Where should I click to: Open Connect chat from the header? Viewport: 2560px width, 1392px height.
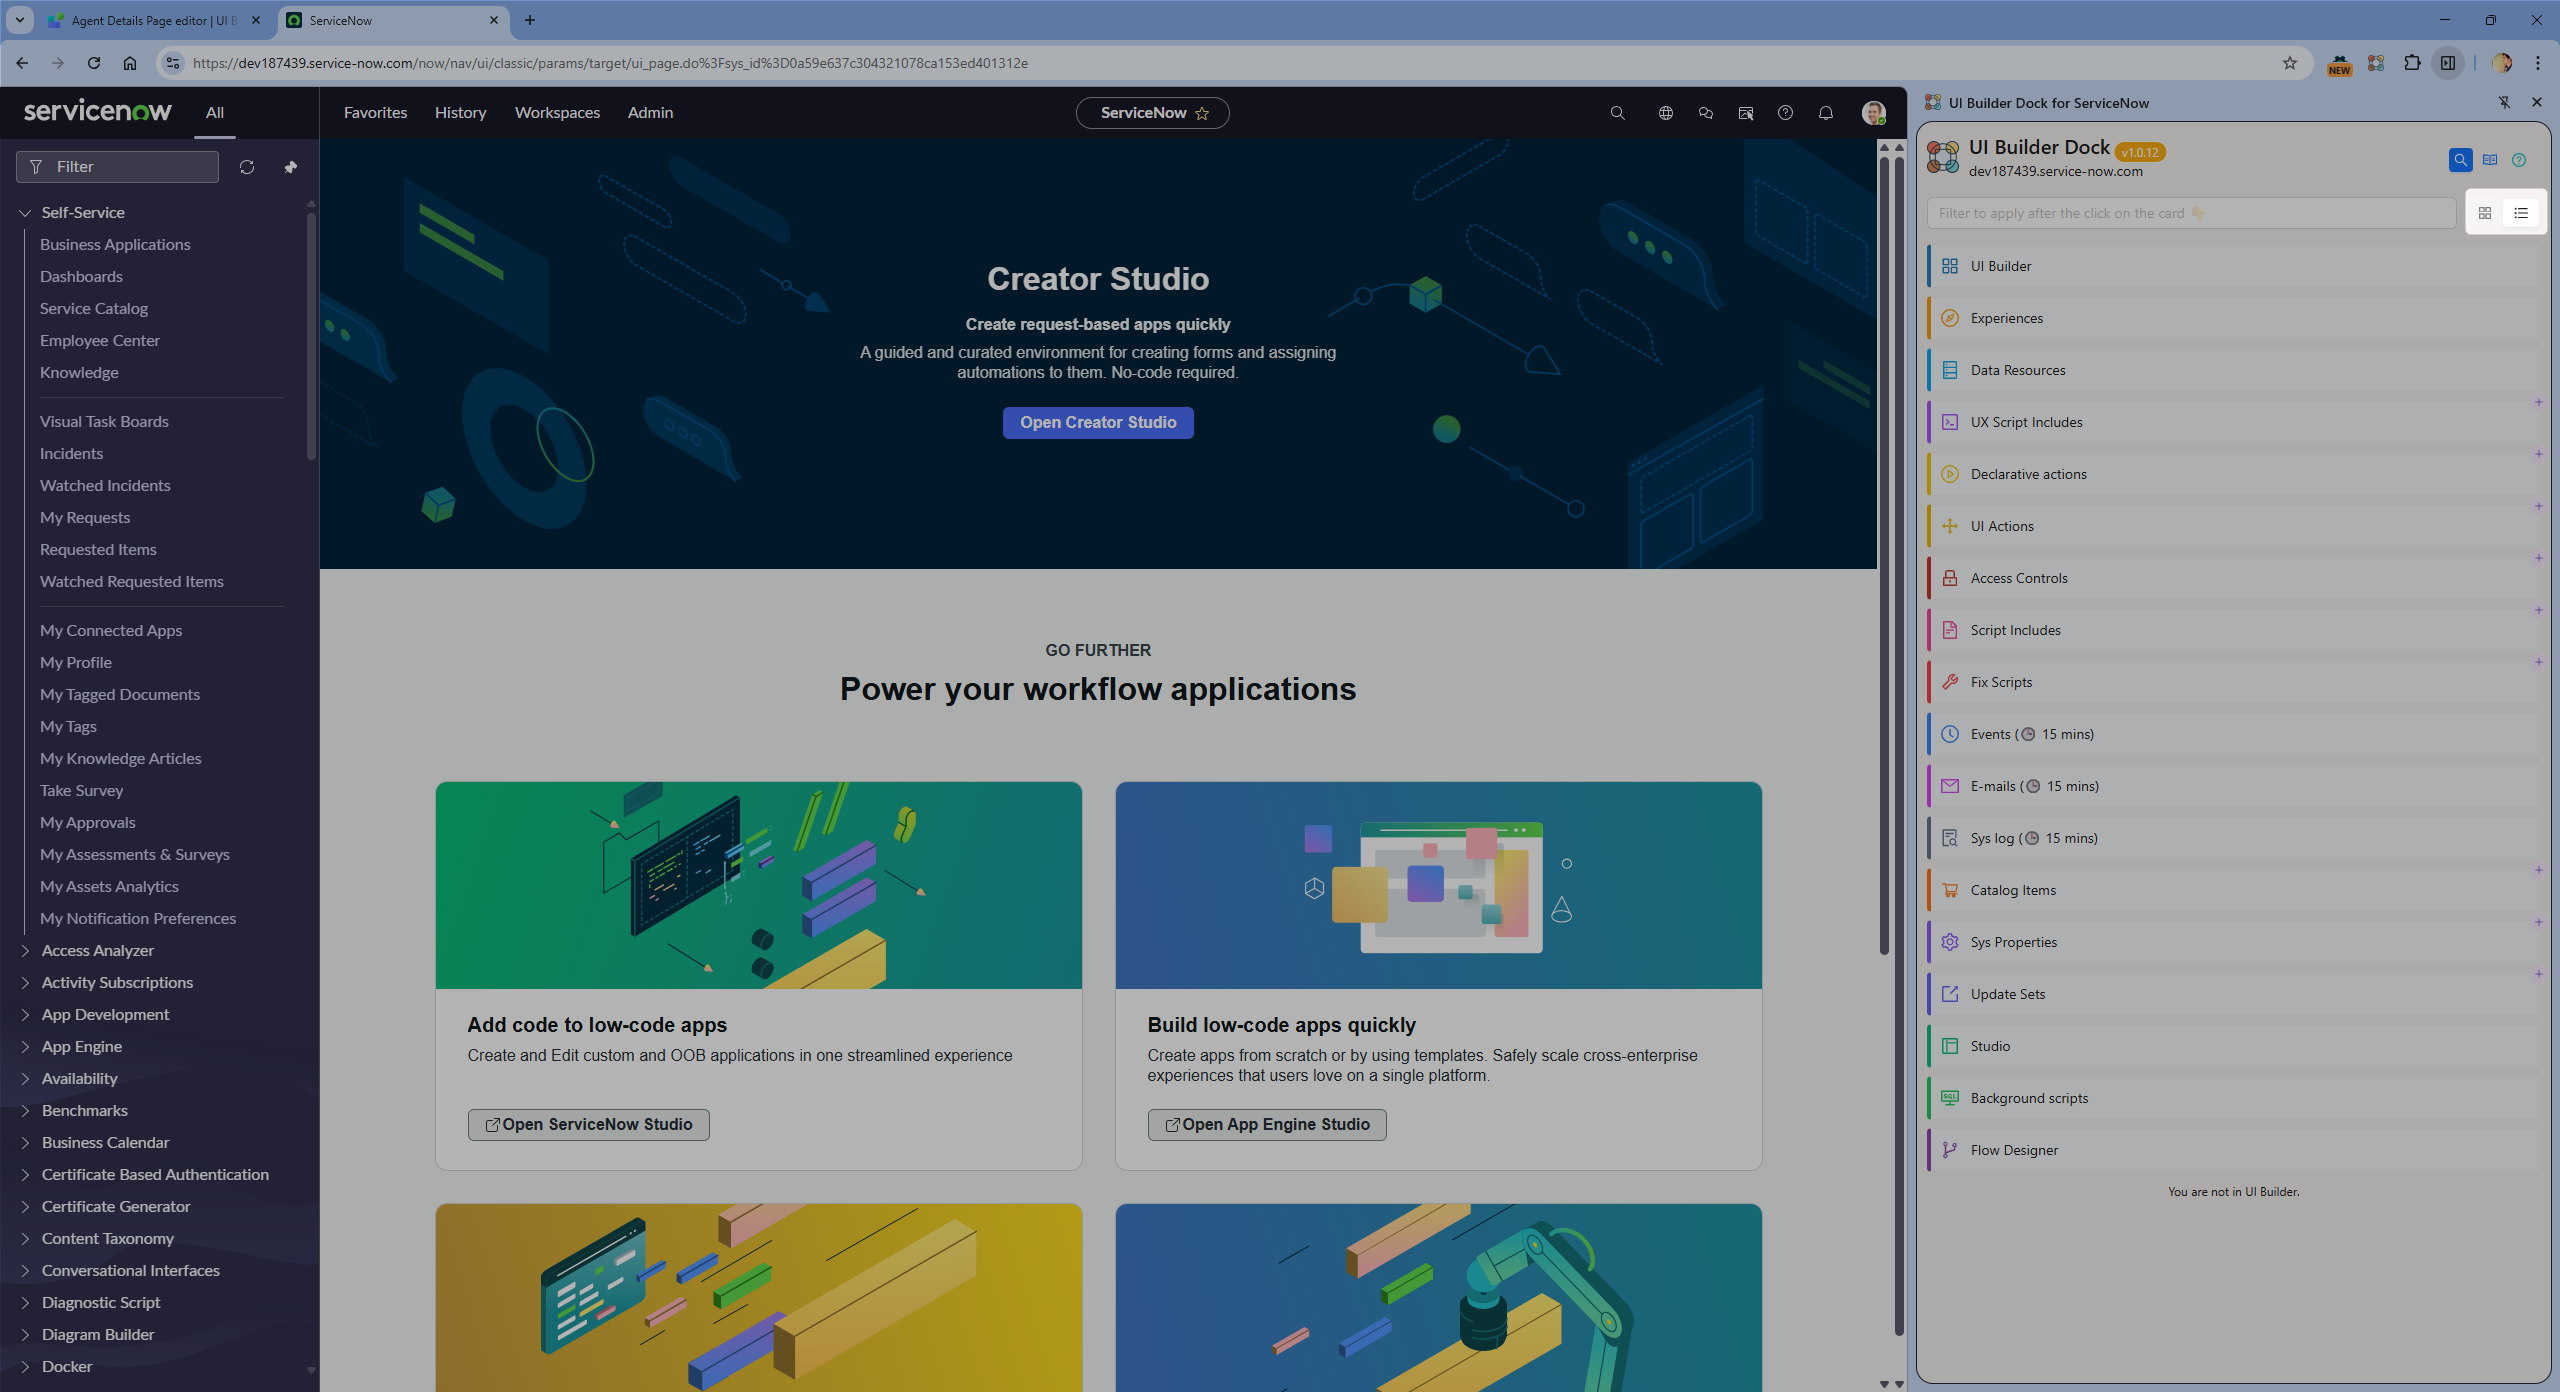click(x=1706, y=113)
